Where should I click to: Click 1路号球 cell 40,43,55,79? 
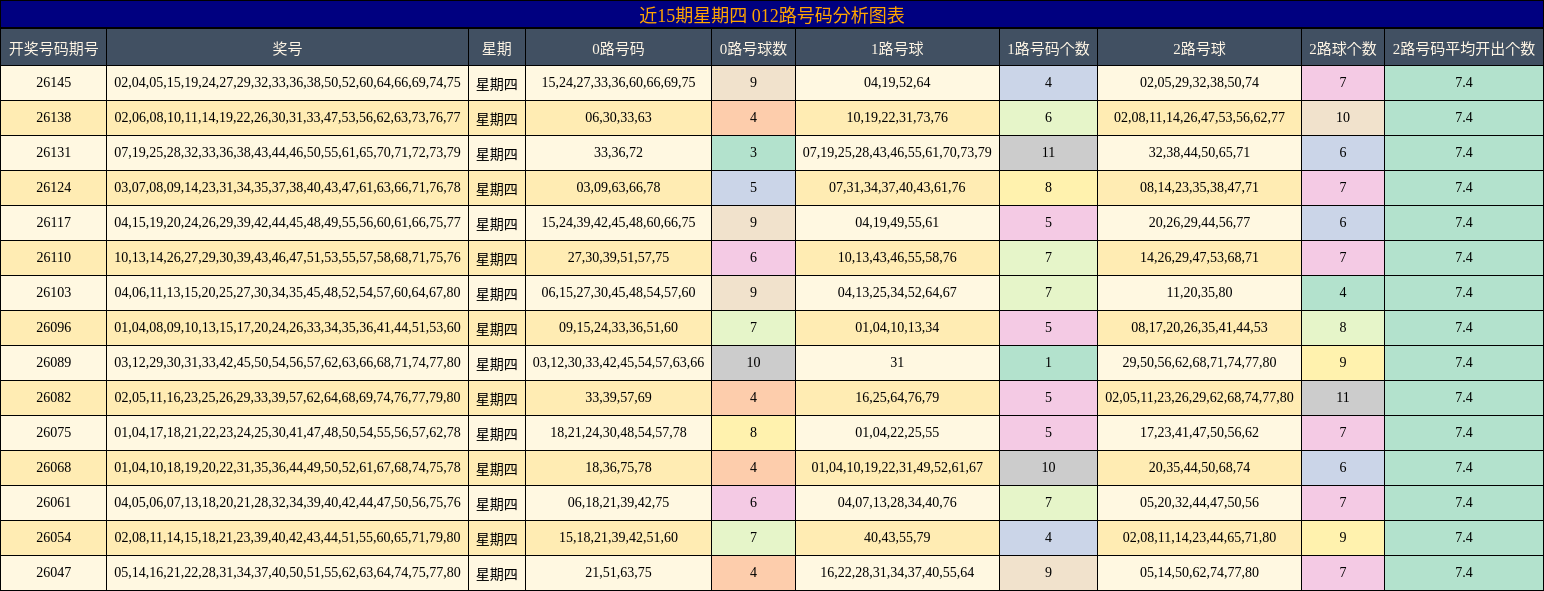pos(897,538)
